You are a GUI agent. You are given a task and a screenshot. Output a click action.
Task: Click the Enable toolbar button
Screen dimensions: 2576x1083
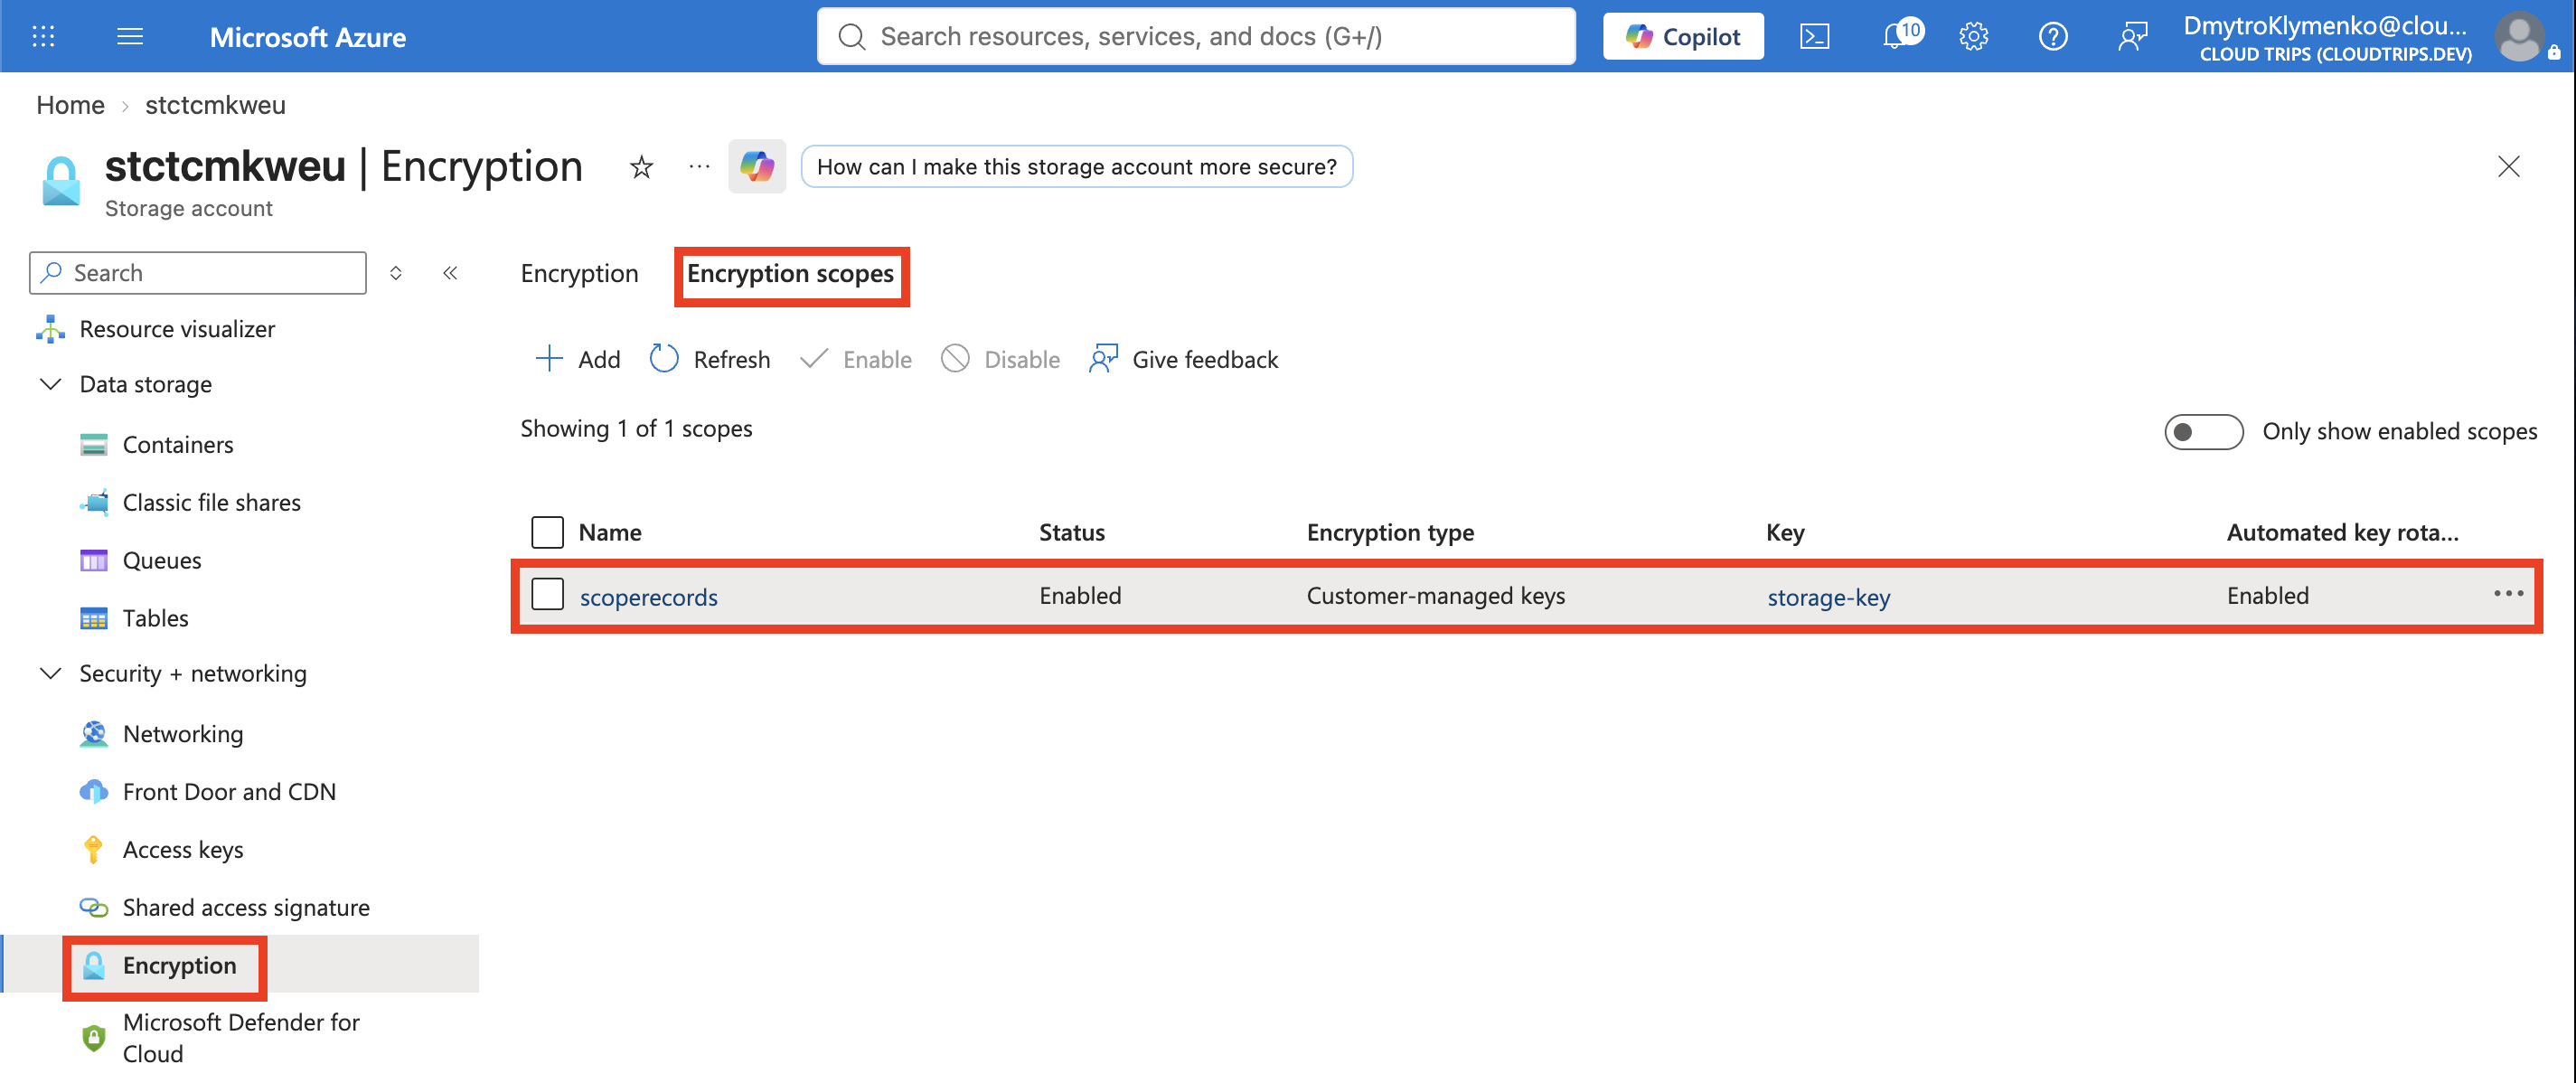tap(856, 359)
